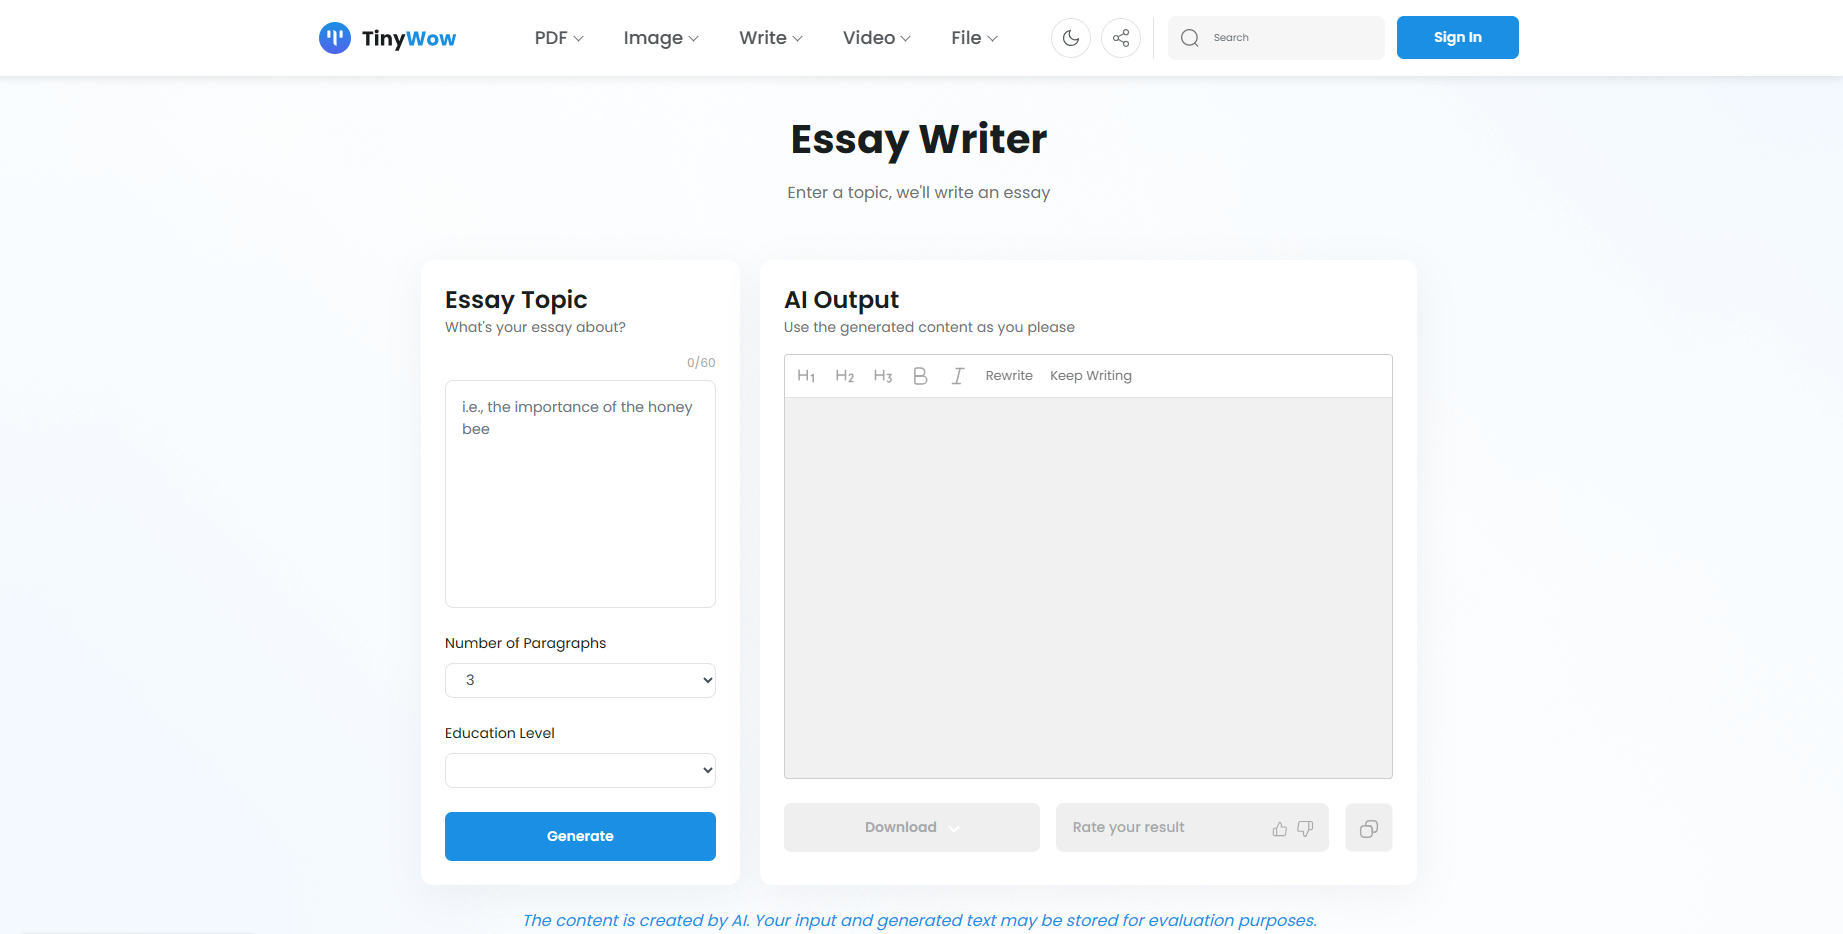Click the Sign In button
Image resolution: width=1843 pixels, height=934 pixels.
1458,38
